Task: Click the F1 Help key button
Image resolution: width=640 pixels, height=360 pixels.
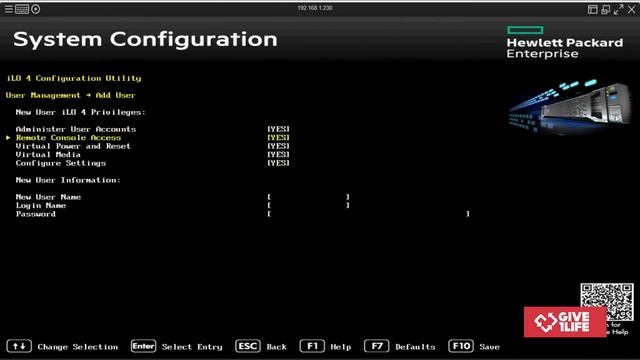Action: [312, 346]
